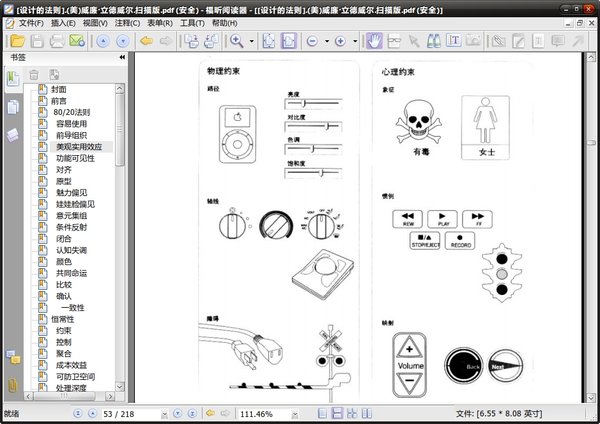Jump to the first page button
This screenshot has height=424, width=600.
[80, 413]
